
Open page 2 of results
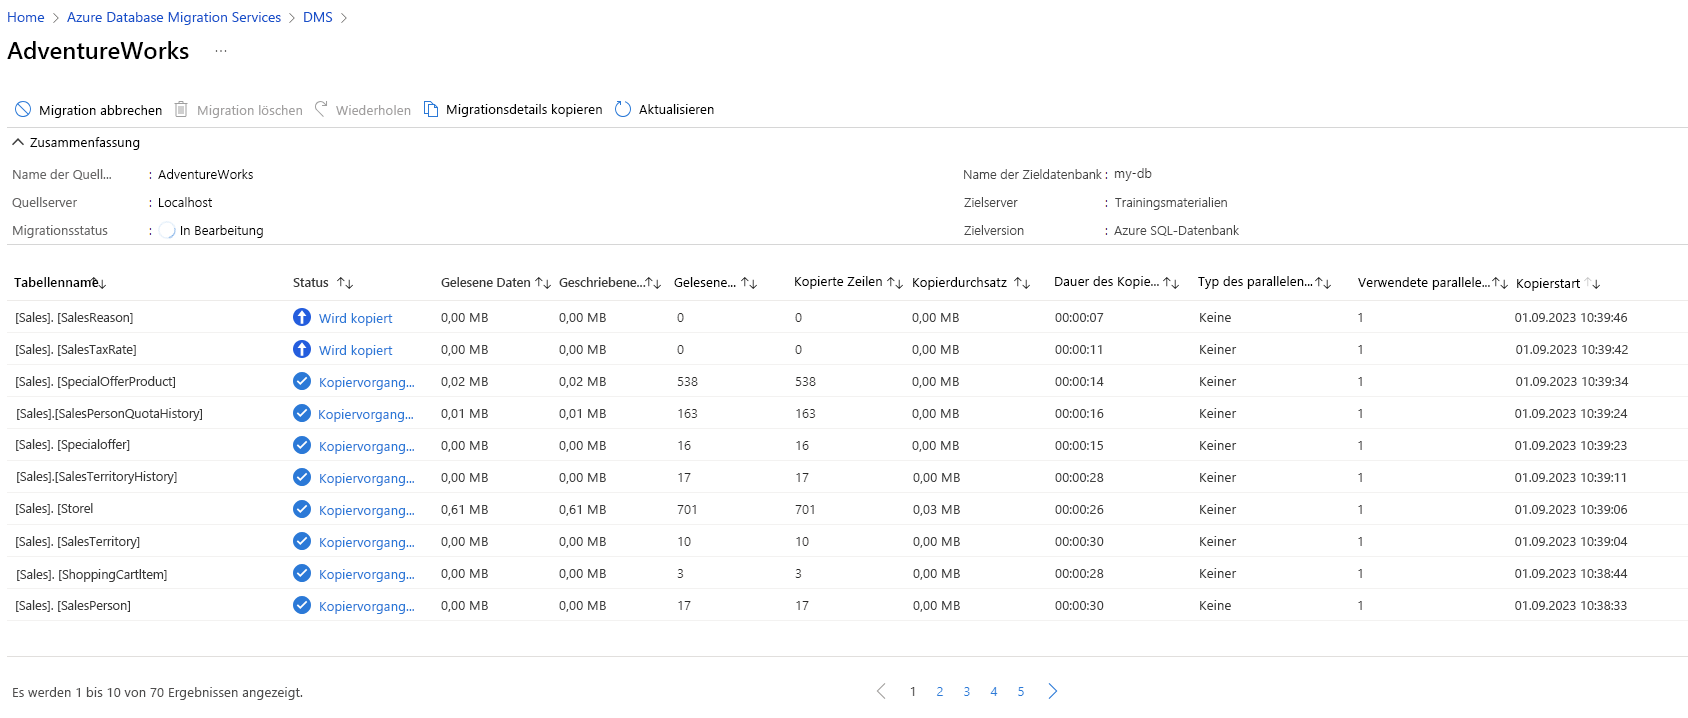tap(940, 692)
